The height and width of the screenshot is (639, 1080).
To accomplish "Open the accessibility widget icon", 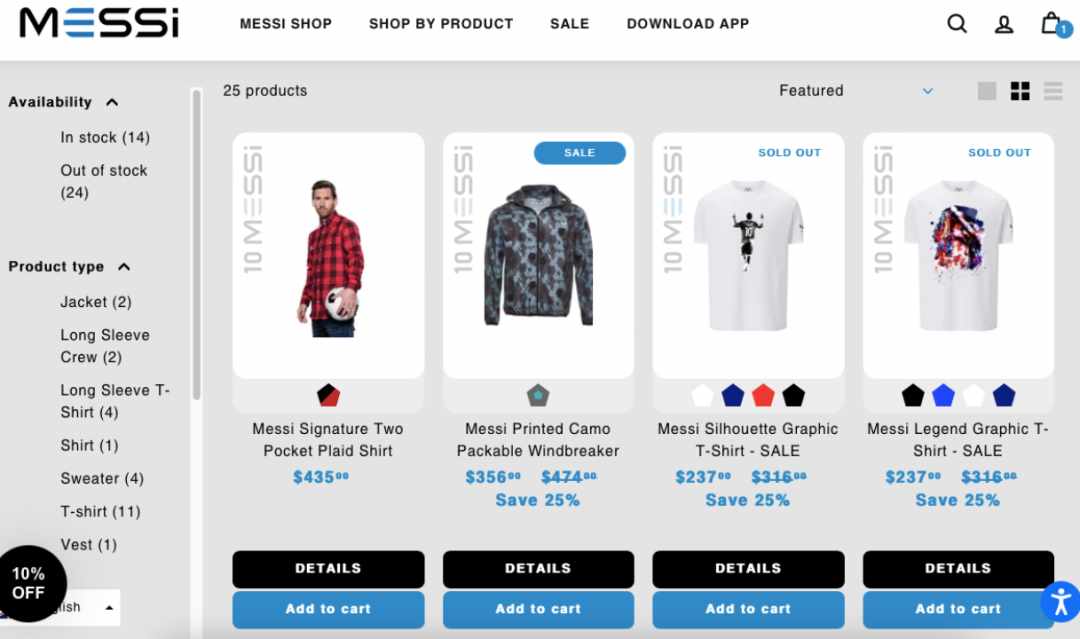I will click(1060, 601).
